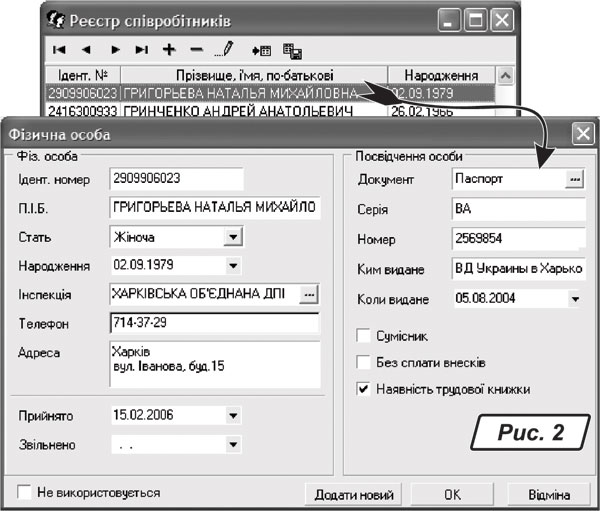
Task: Uncheck Наявність трудової книжки
Action: click(x=365, y=389)
